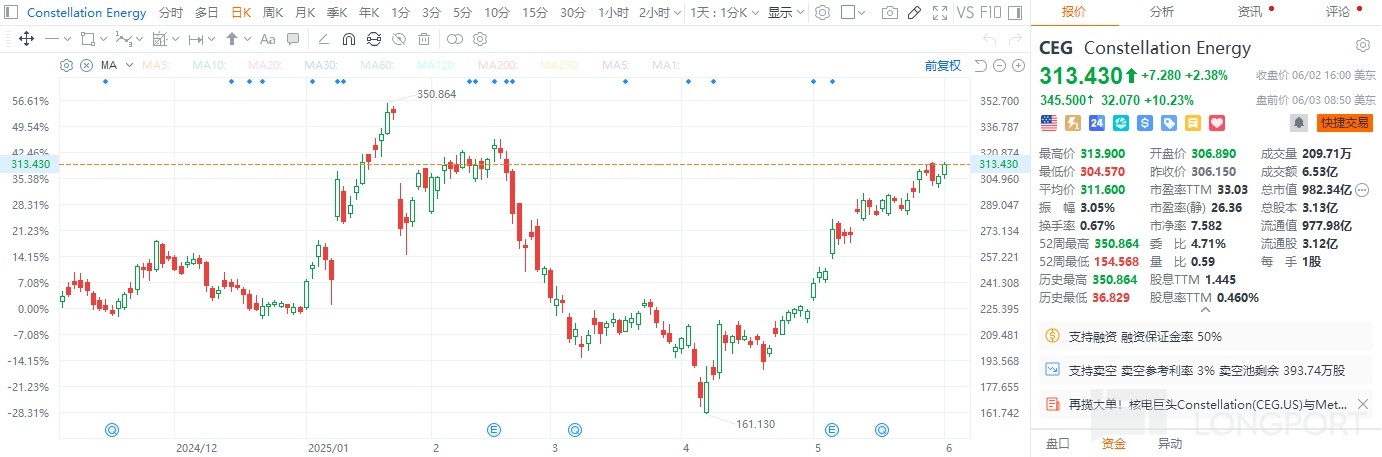
Task: Expand the 2小时 period dropdown
Action: 676,13
